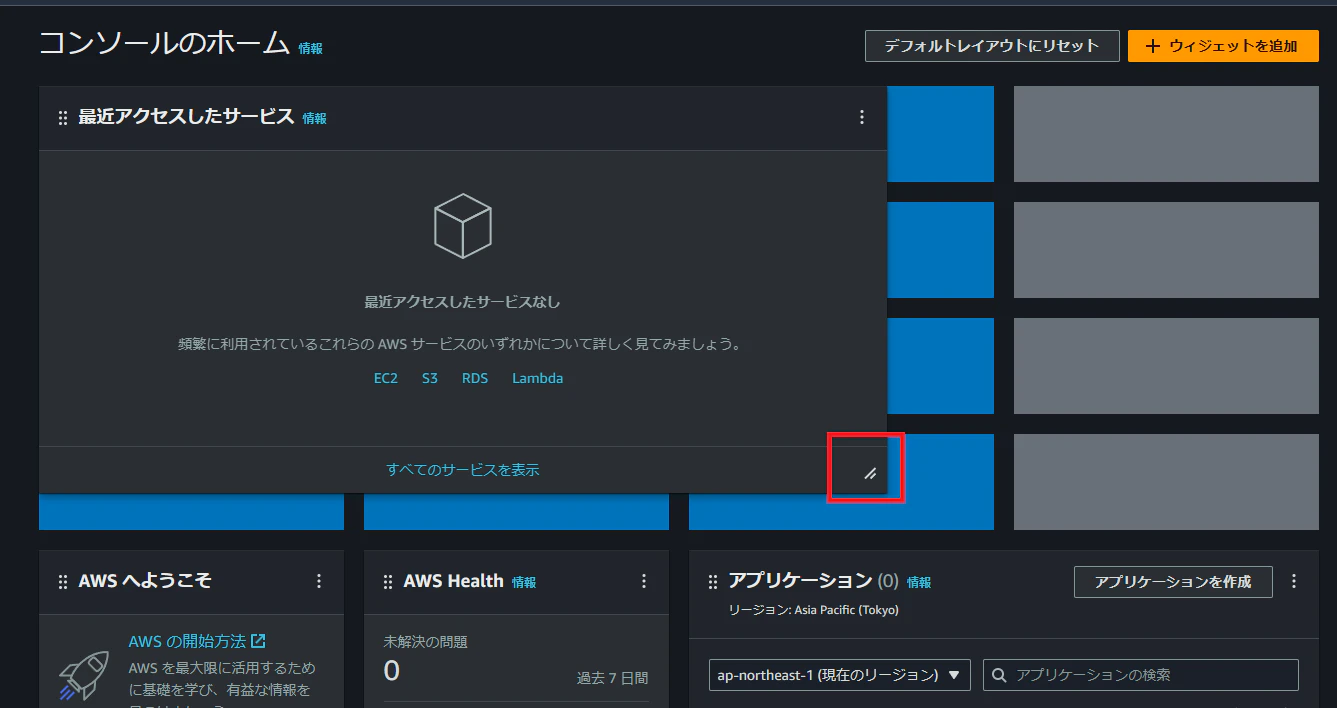
Task: Click the cube icon in recent services widget
Action: pos(462,225)
